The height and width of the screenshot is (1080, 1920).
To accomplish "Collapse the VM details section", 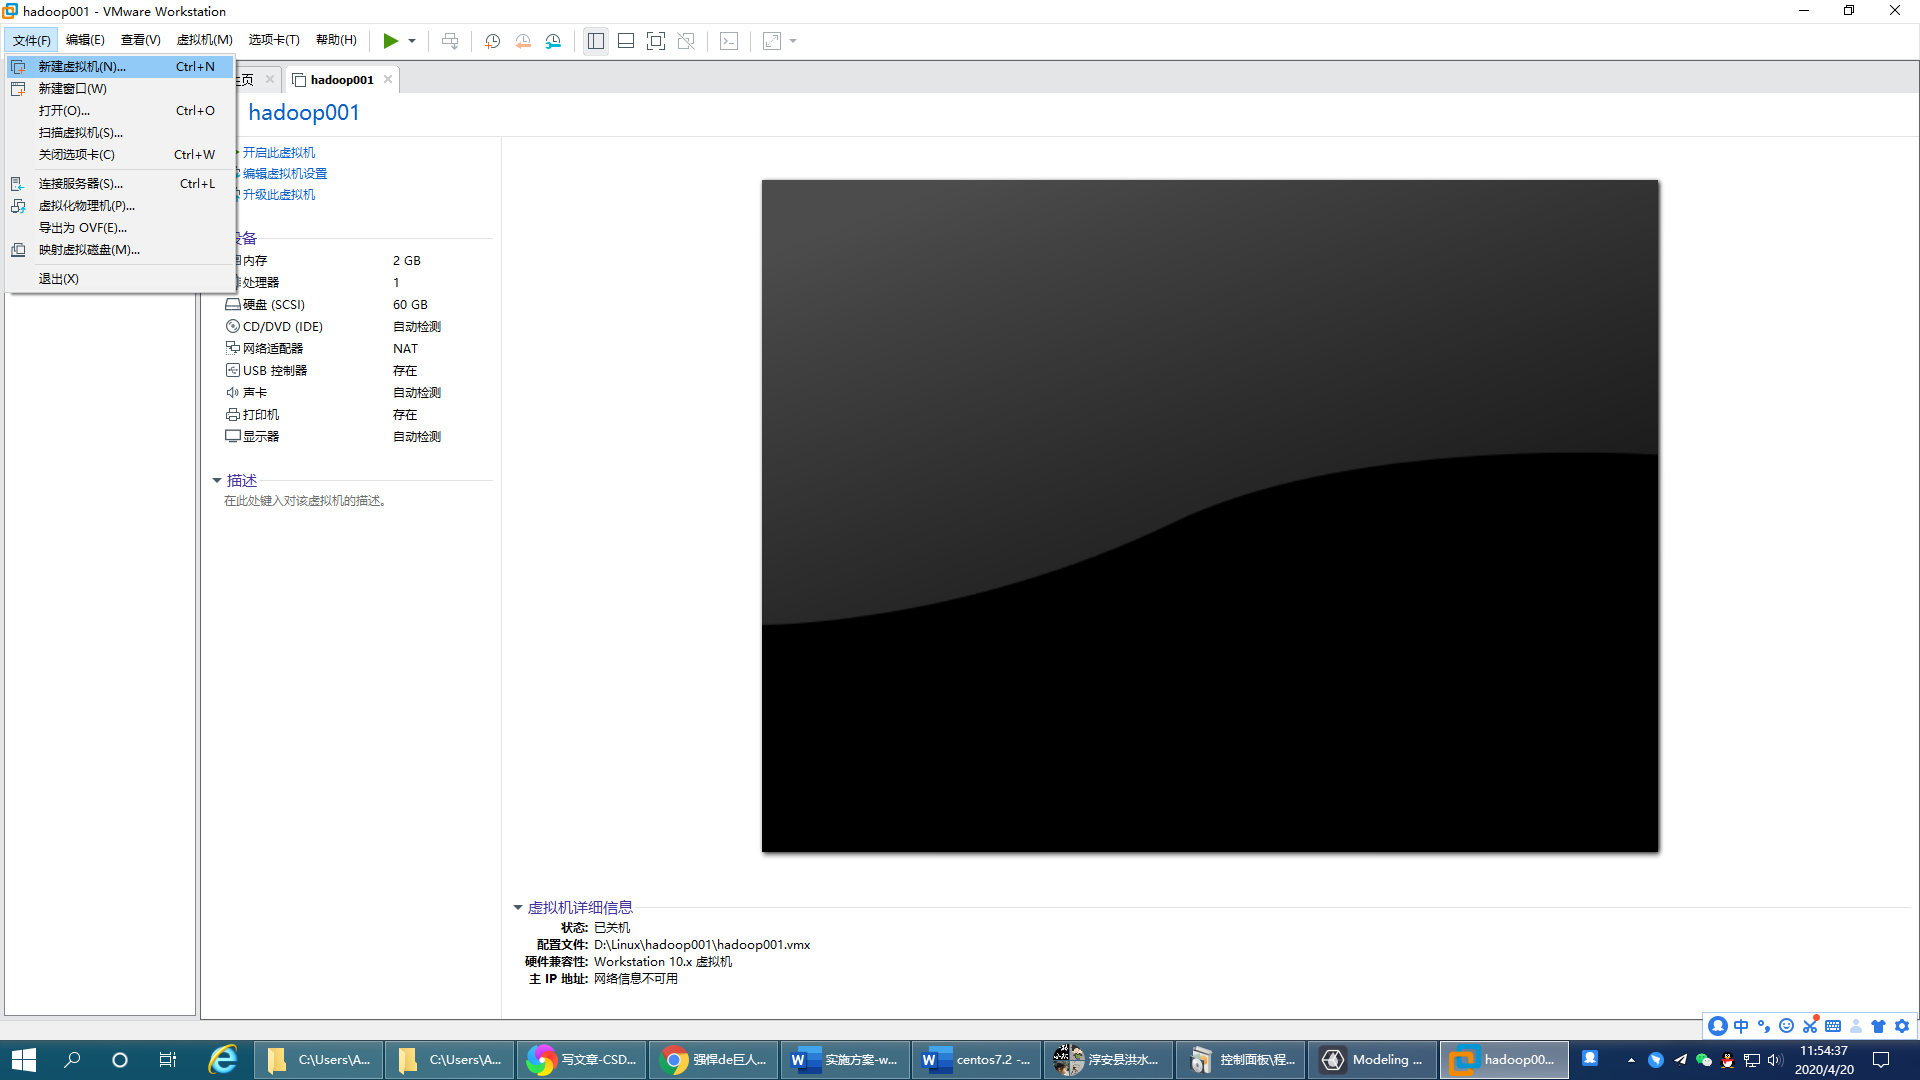I will click(x=518, y=908).
